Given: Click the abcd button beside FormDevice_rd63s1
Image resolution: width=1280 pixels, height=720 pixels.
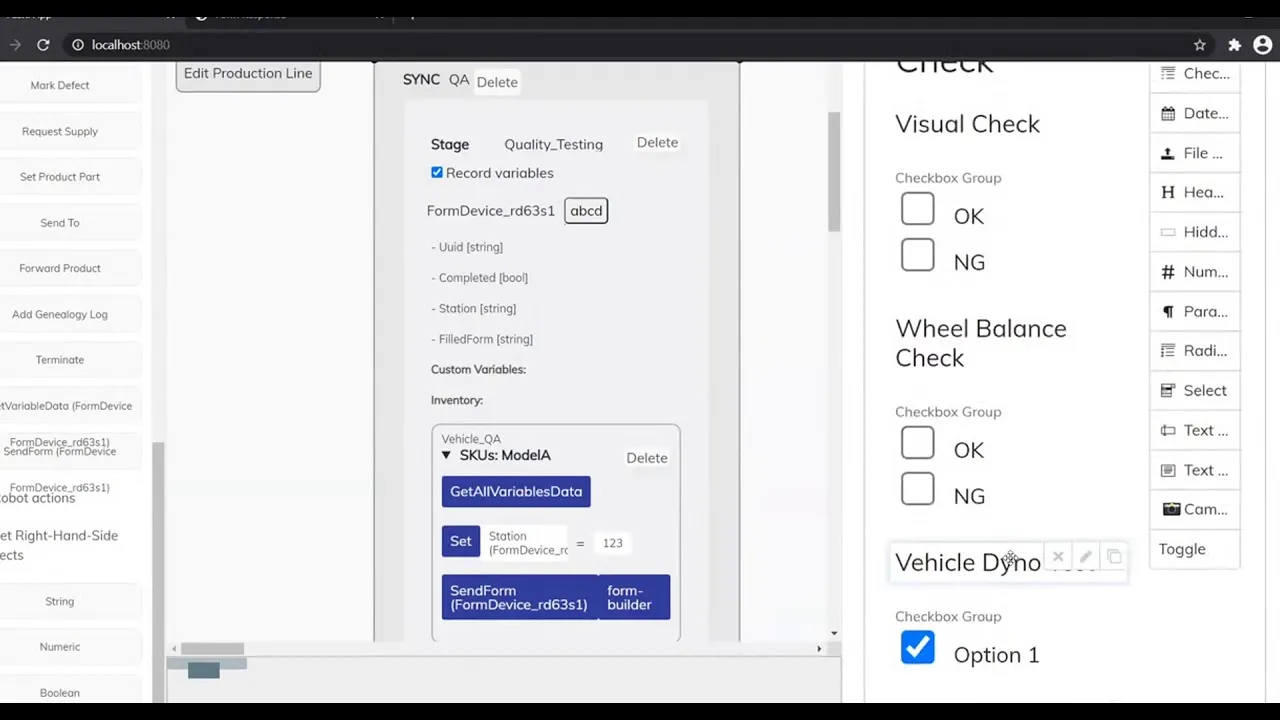Looking at the screenshot, I should [586, 211].
